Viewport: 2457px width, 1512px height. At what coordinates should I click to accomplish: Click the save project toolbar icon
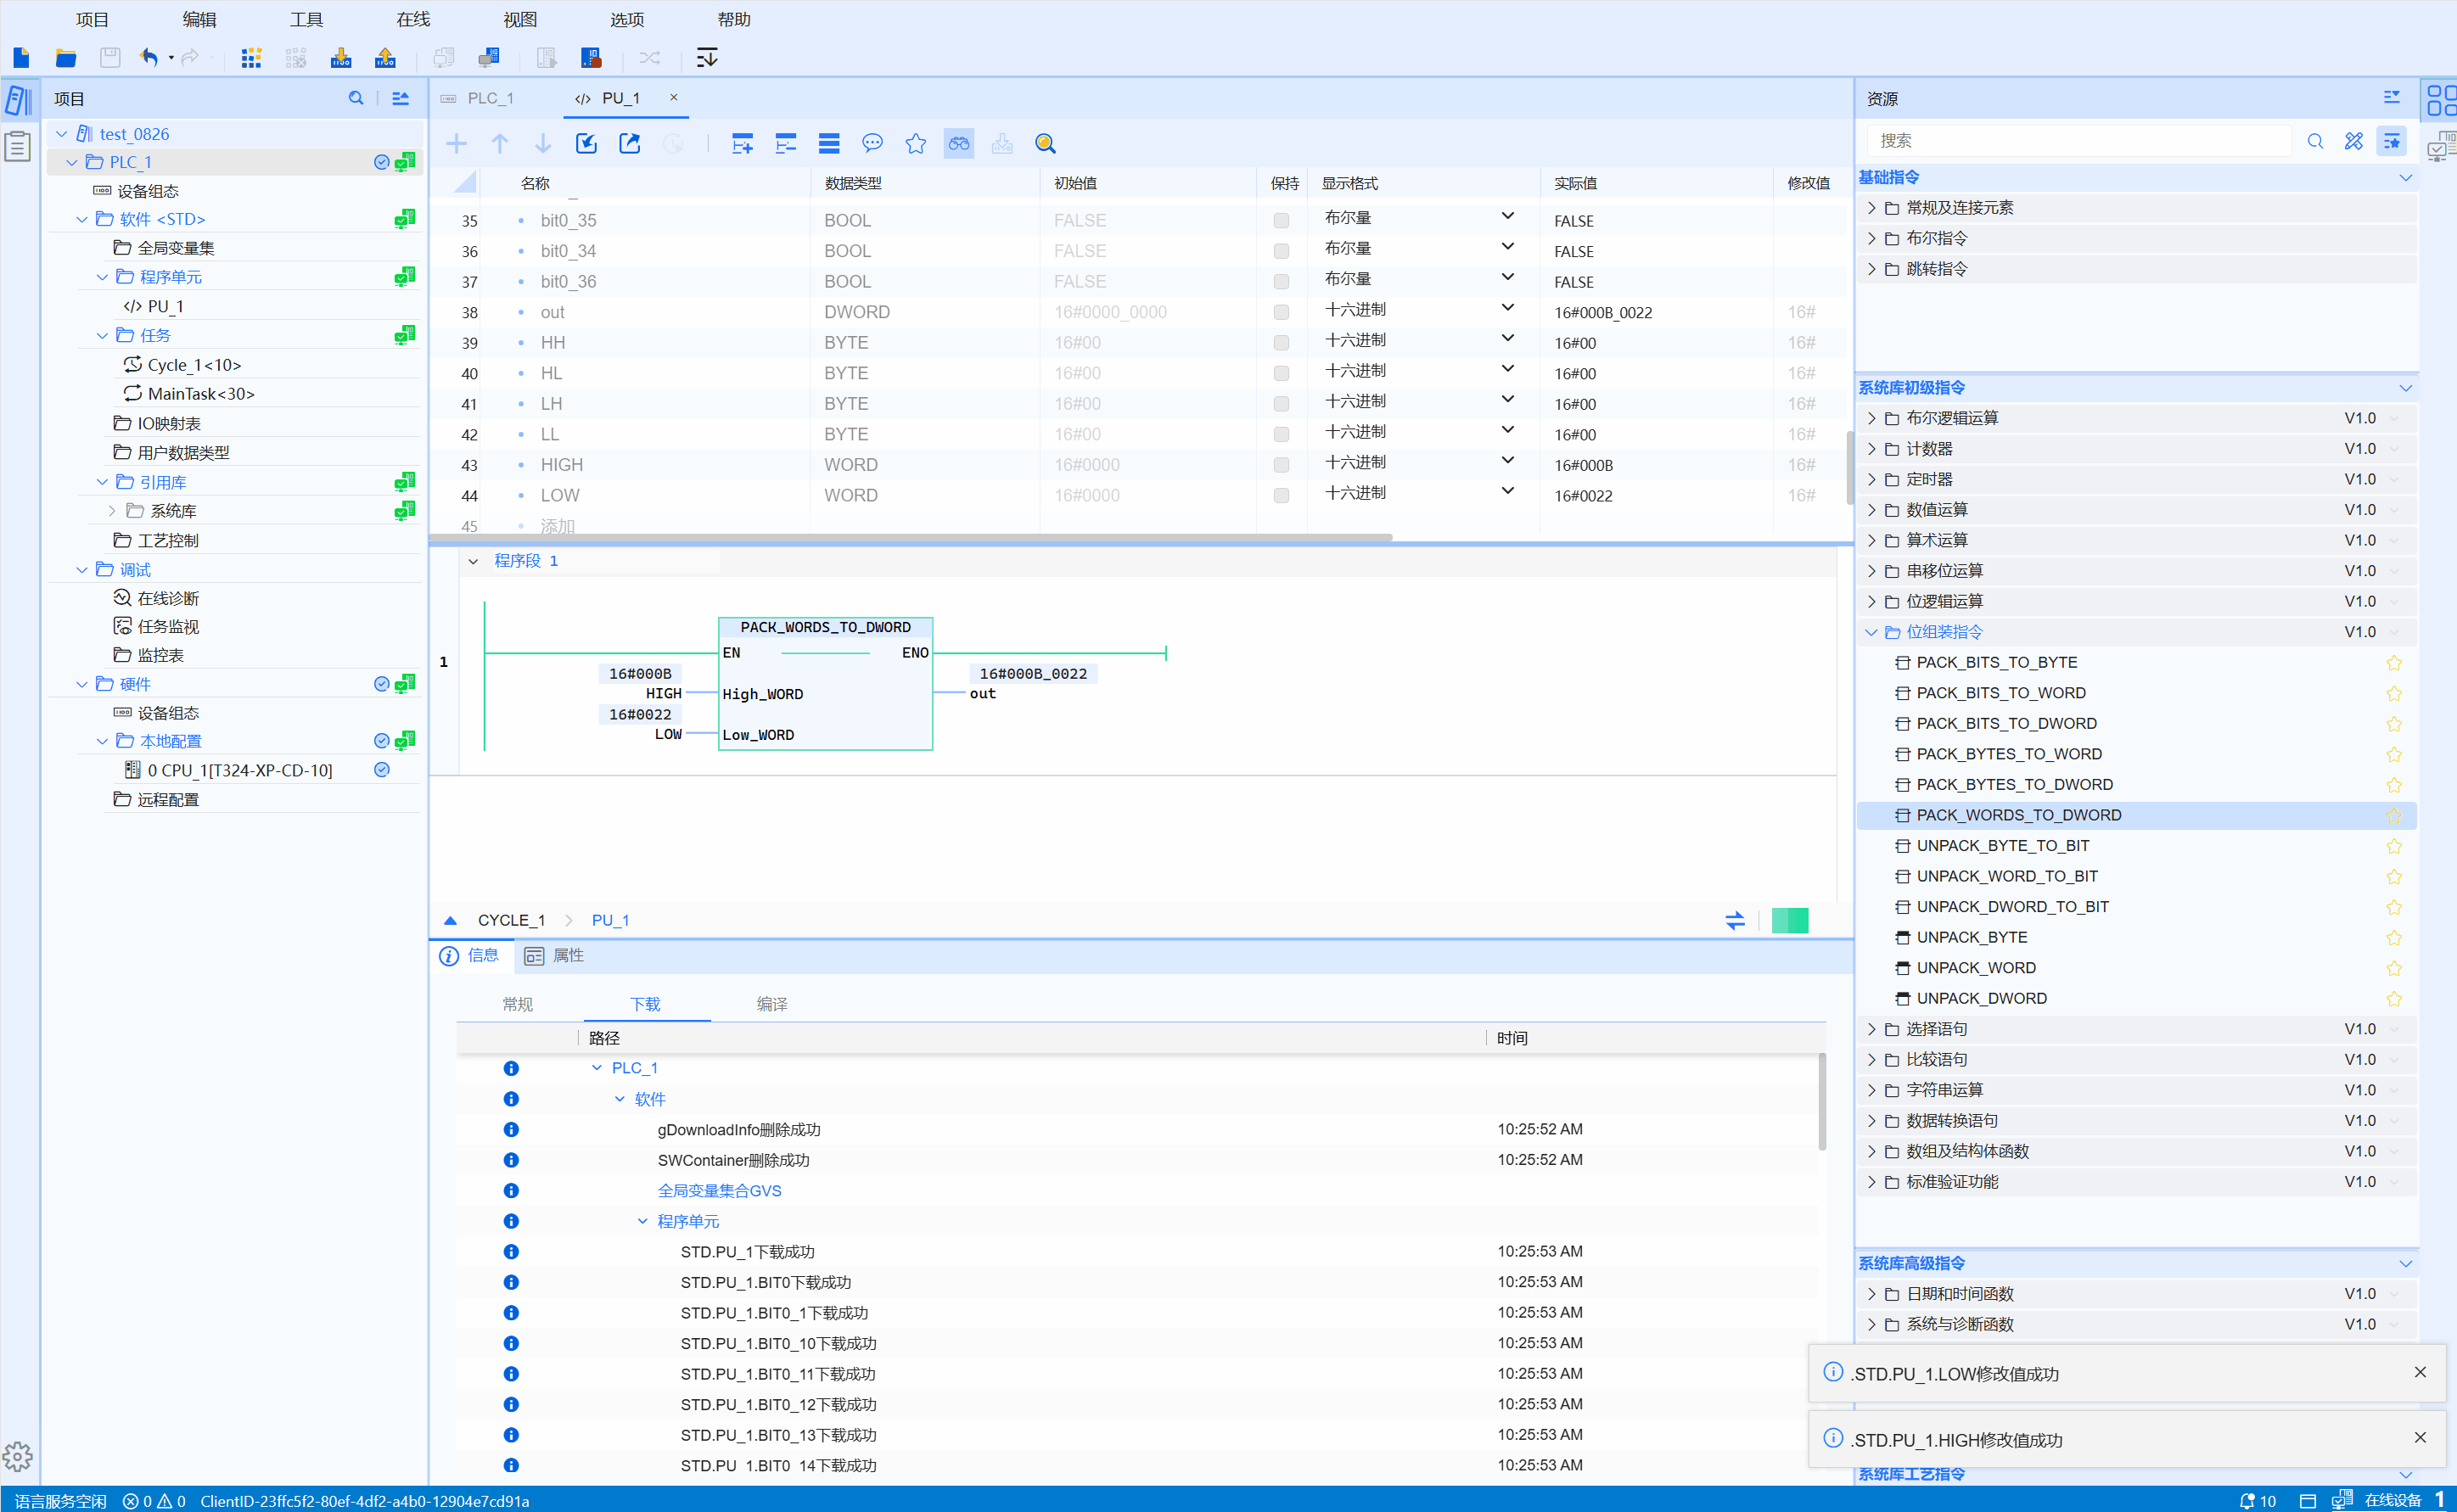point(110,58)
